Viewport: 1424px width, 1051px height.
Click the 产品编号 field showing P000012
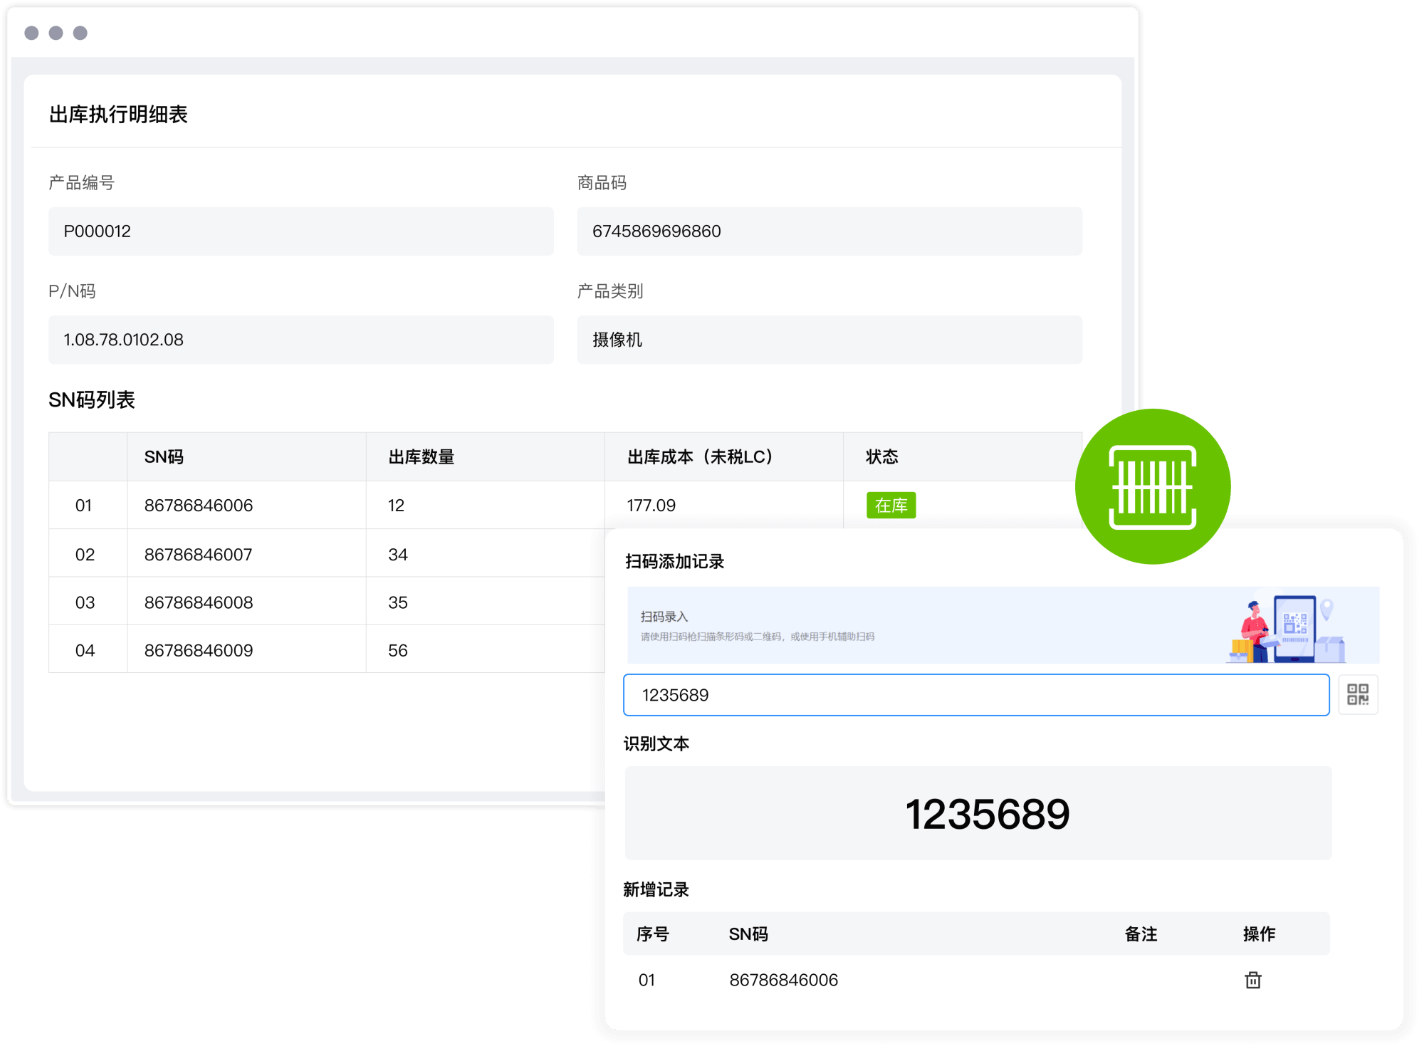click(300, 231)
